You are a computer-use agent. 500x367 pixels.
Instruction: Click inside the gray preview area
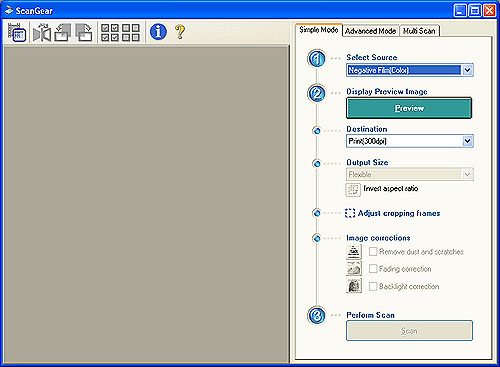tap(146, 204)
